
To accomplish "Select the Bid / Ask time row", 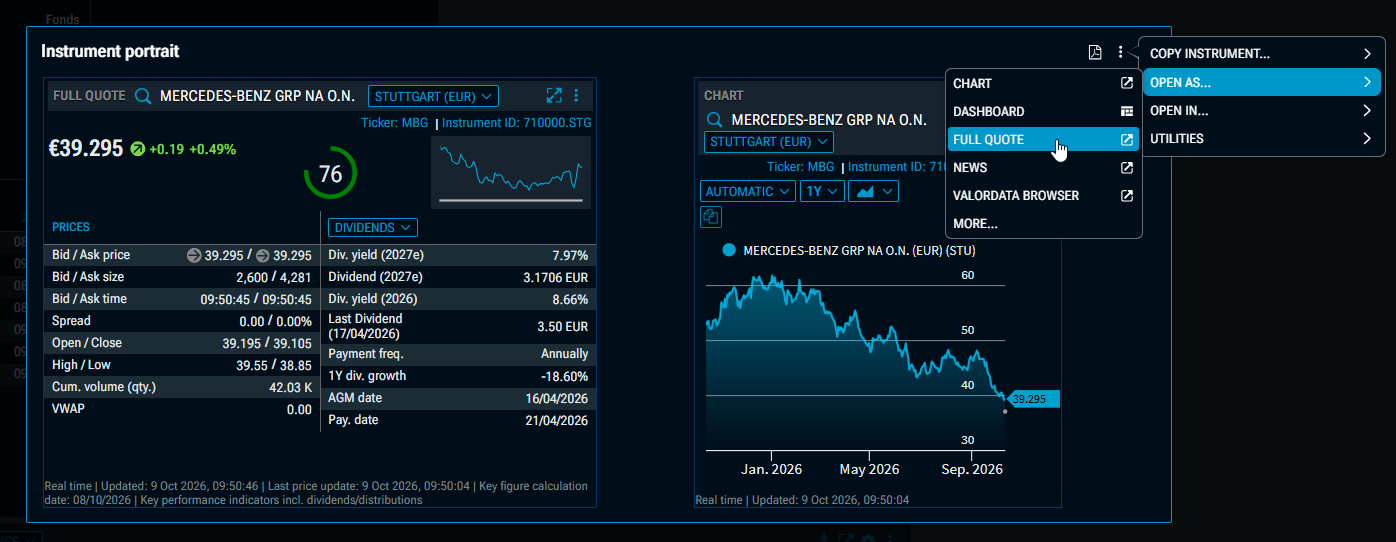I will click(182, 299).
